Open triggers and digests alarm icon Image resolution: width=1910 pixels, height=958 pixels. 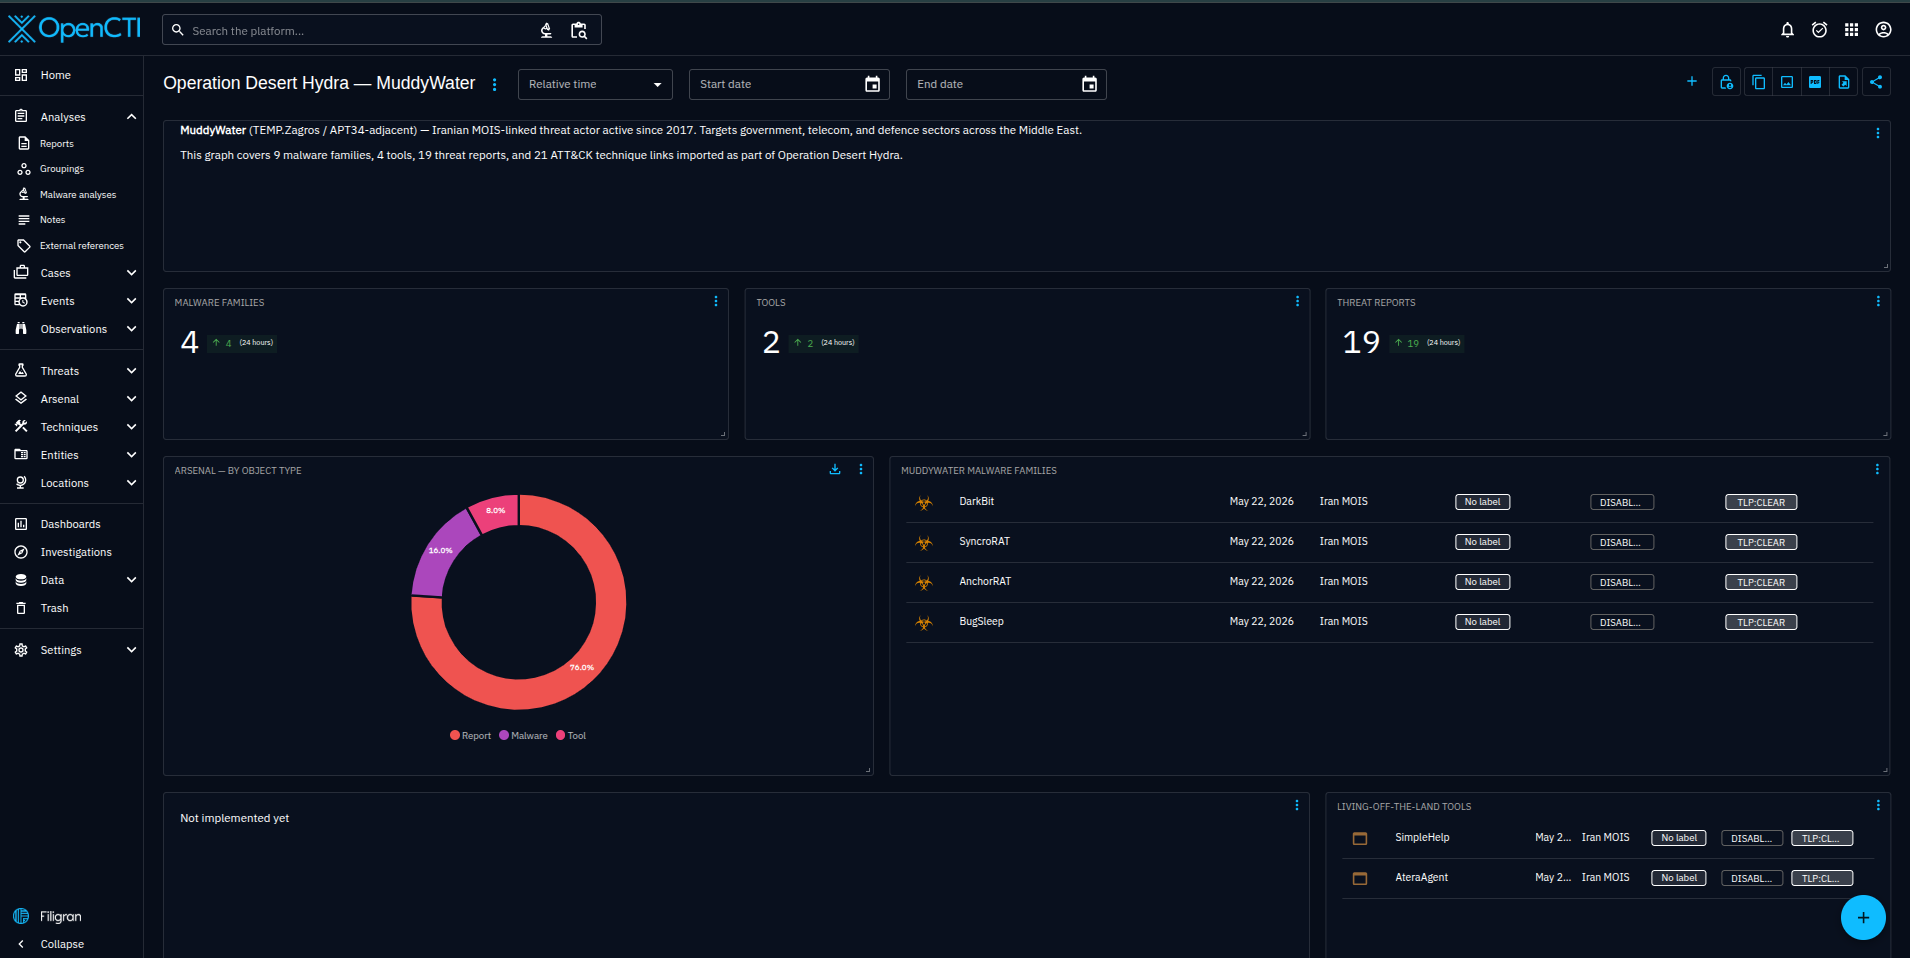coord(1819,30)
